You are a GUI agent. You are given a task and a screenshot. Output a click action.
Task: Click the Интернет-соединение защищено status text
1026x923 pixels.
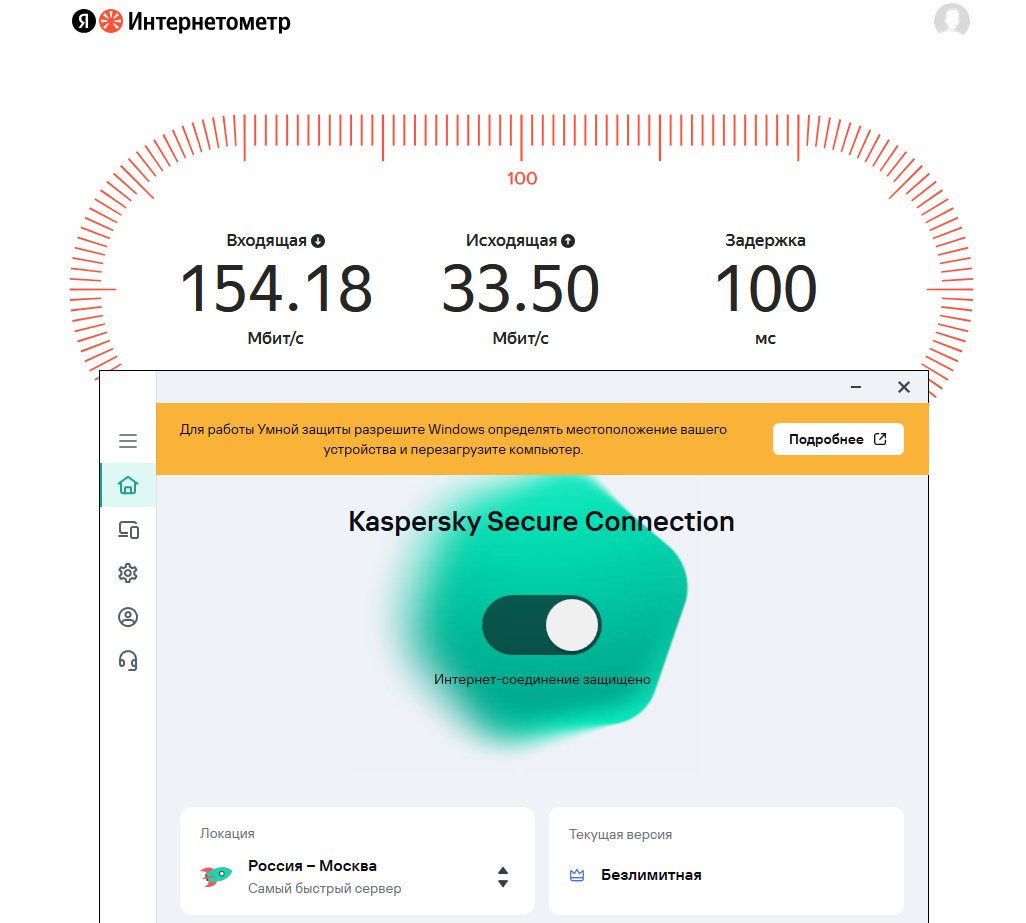pos(542,680)
